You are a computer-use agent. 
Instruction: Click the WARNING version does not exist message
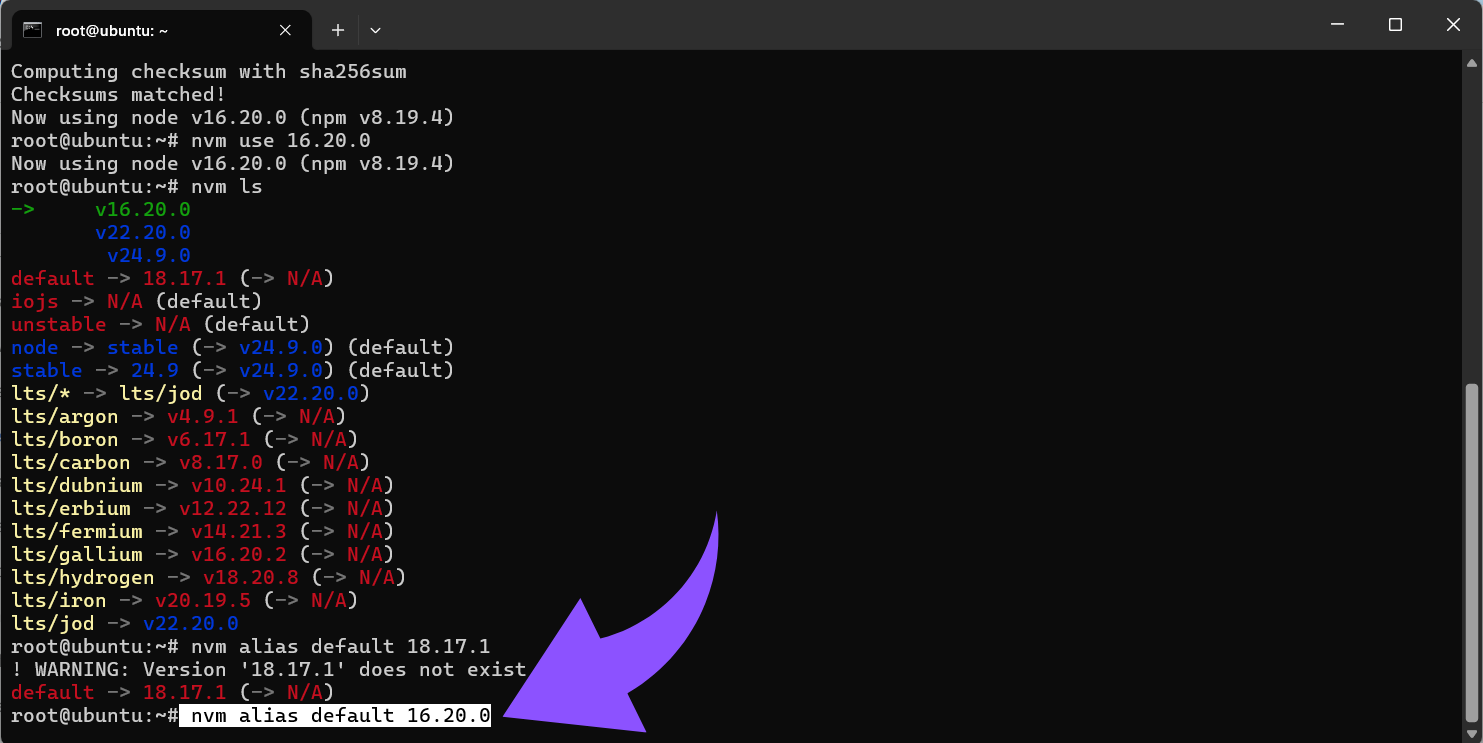[x=268, y=670]
